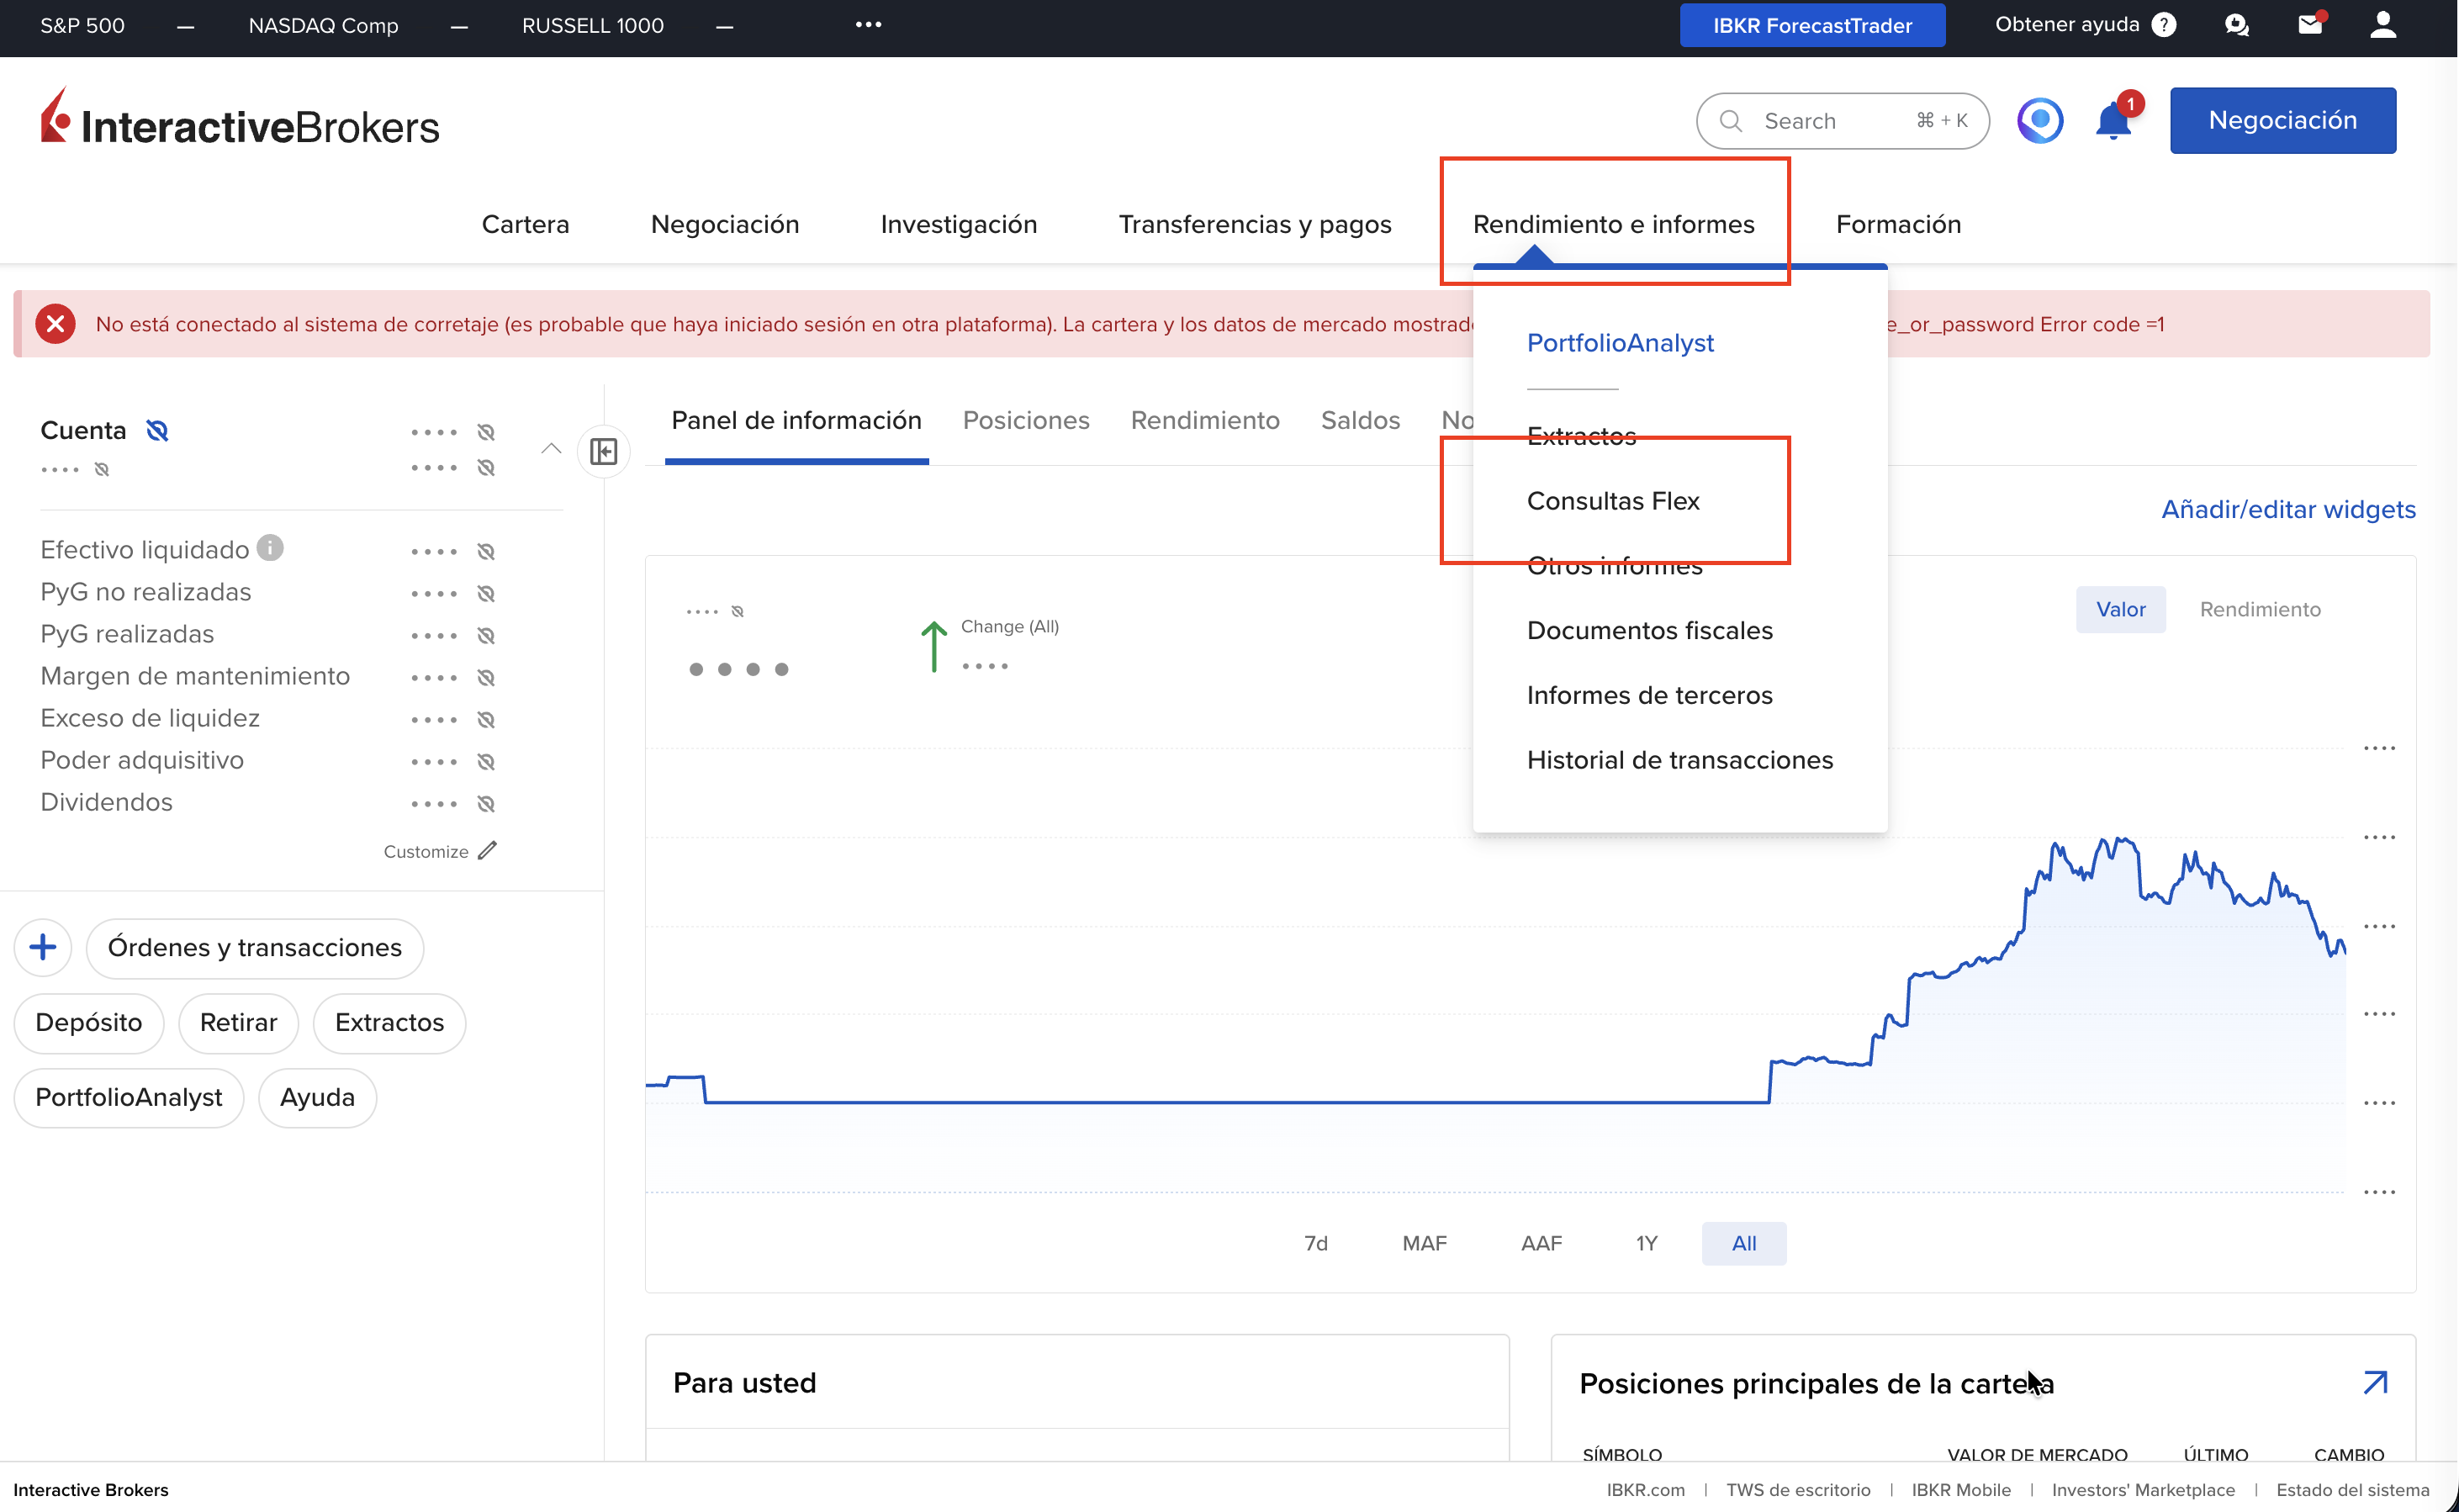Switch to Saldos tab

point(1360,420)
